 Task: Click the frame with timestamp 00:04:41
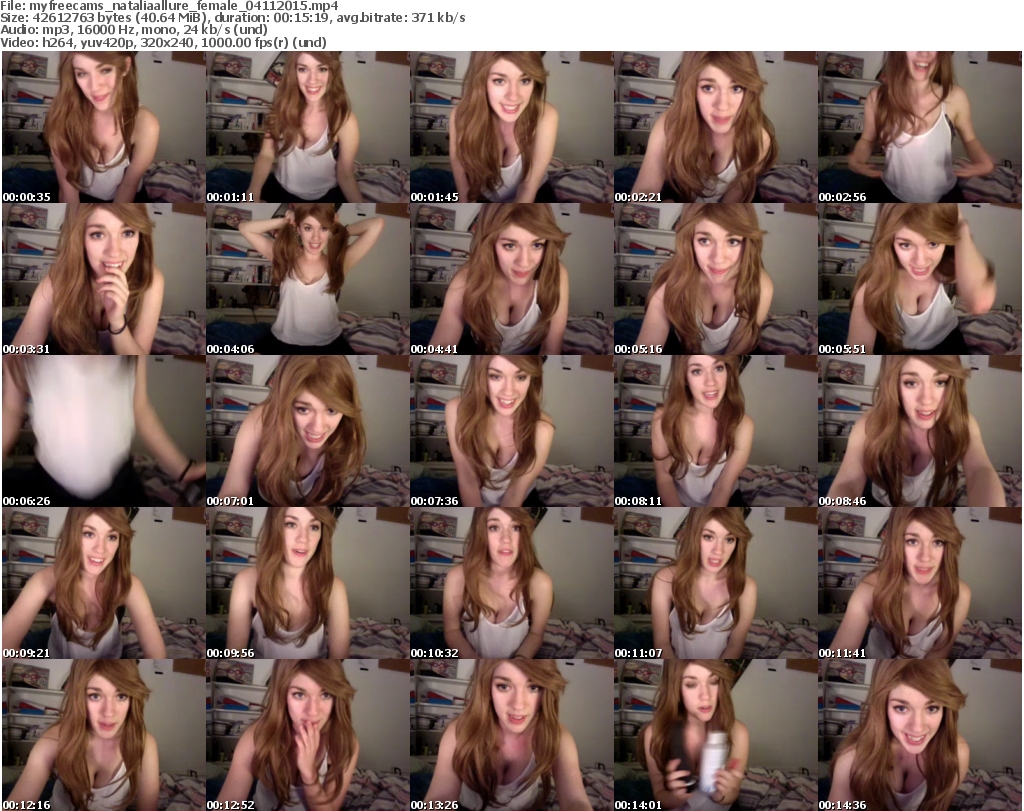click(x=511, y=279)
